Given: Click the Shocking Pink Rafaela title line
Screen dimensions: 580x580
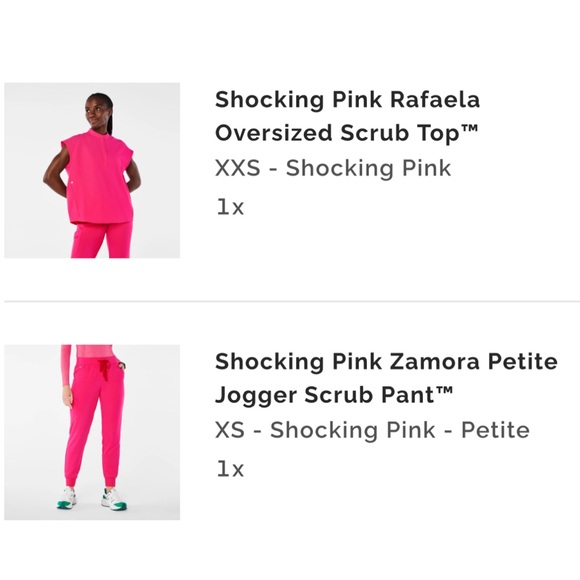Looking at the screenshot, I should (347, 100).
